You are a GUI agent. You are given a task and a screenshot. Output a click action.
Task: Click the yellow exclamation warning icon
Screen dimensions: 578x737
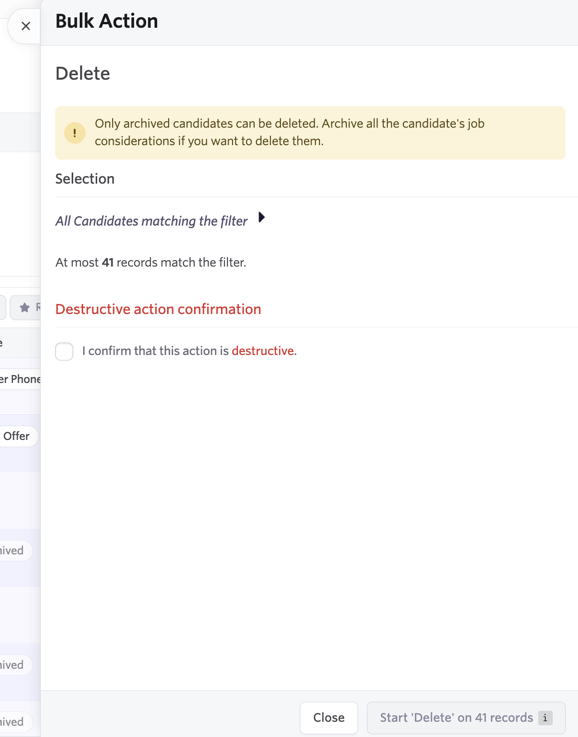tap(75, 133)
